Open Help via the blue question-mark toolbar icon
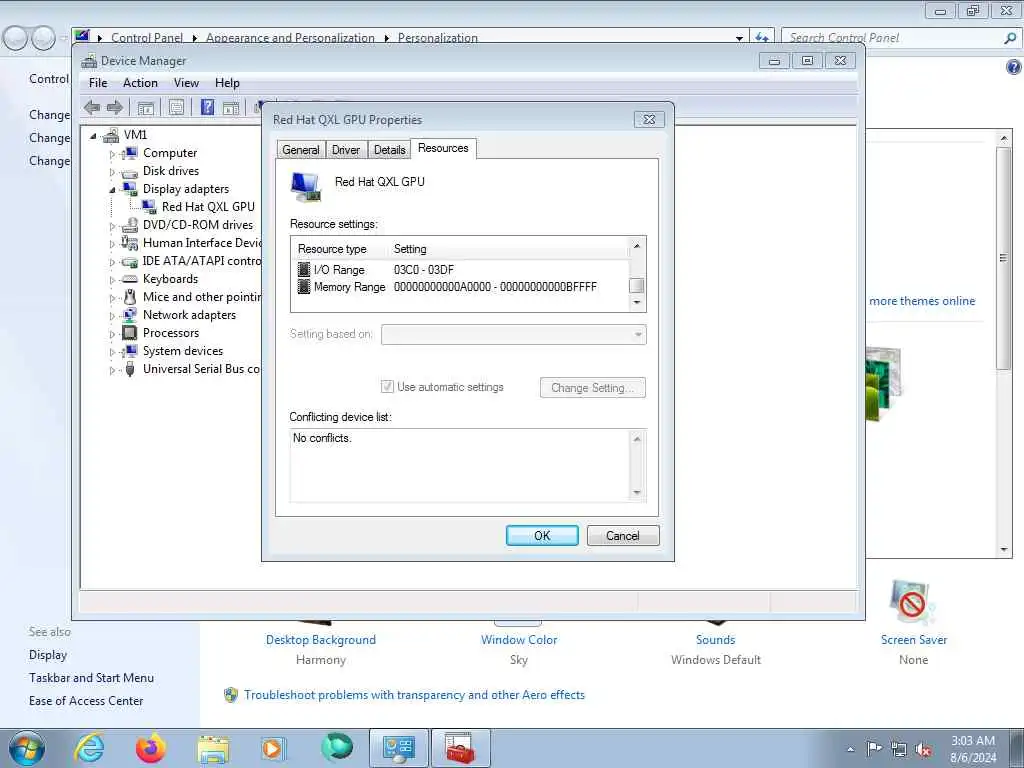The height and width of the screenshot is (768, 1024). click(207, 107)
